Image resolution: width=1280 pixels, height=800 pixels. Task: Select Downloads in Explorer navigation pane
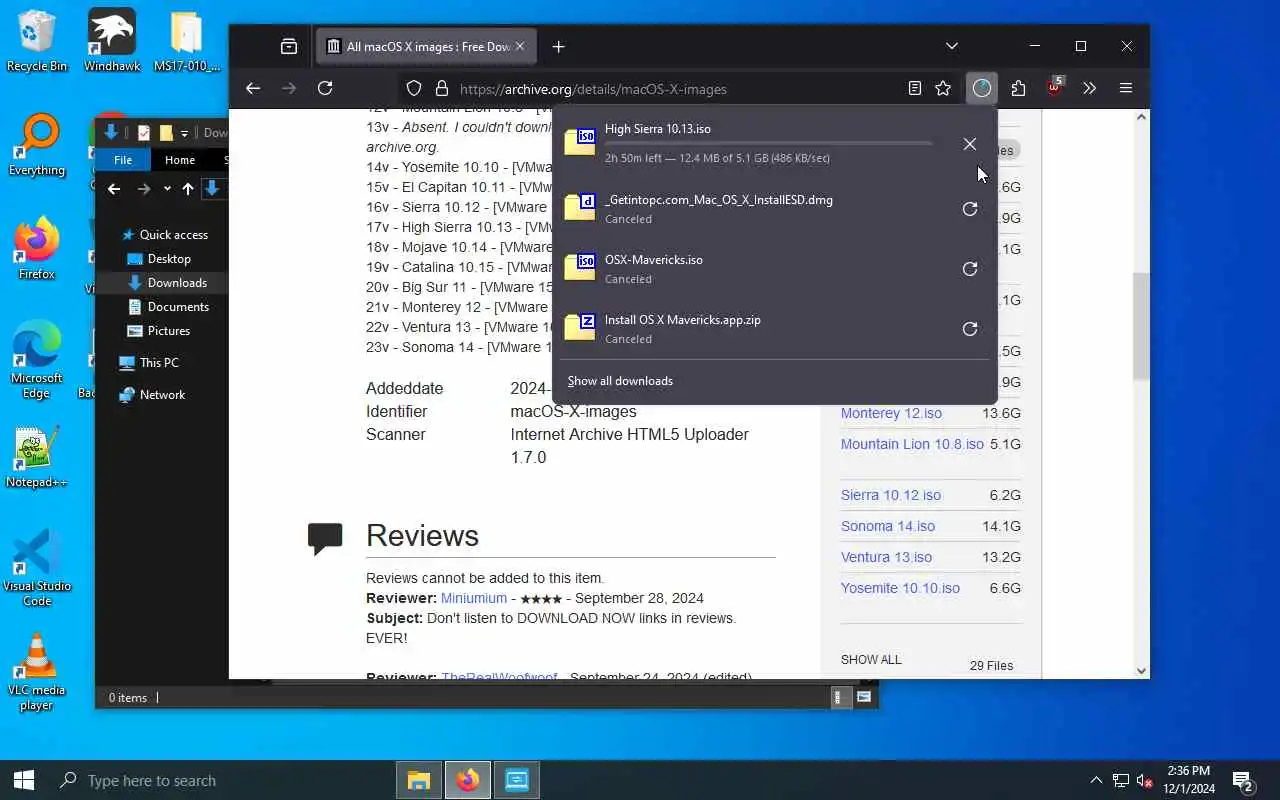click(x=176, y=283)
